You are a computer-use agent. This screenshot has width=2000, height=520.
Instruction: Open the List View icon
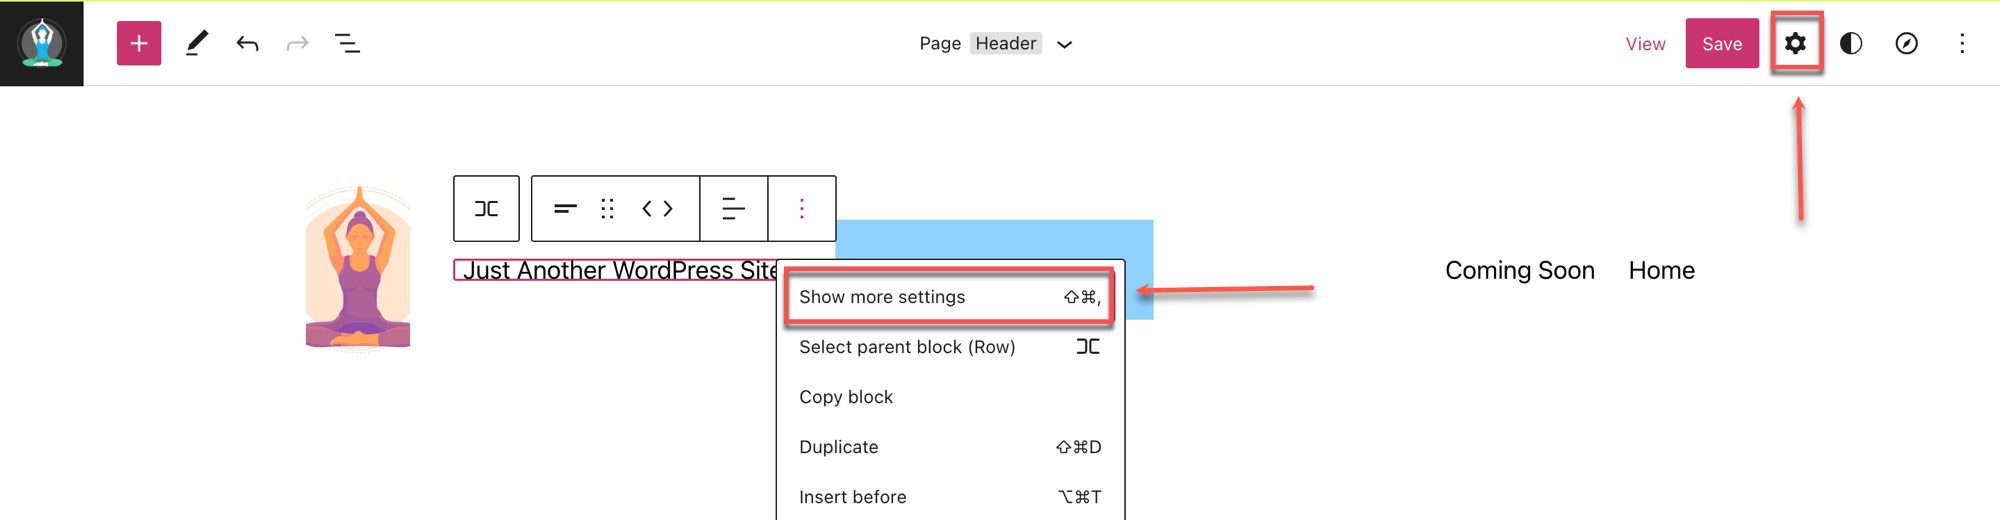pyautogui.click(x=347, y=43)
